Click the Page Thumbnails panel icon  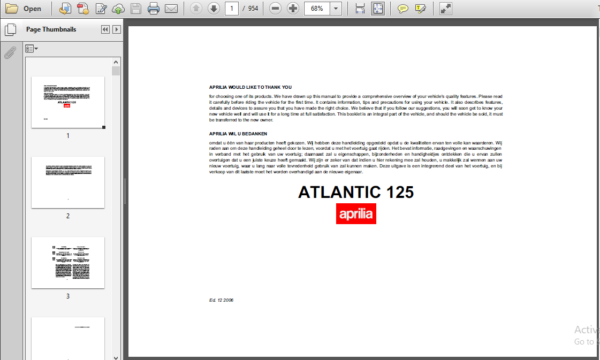[x=11, y=29]
